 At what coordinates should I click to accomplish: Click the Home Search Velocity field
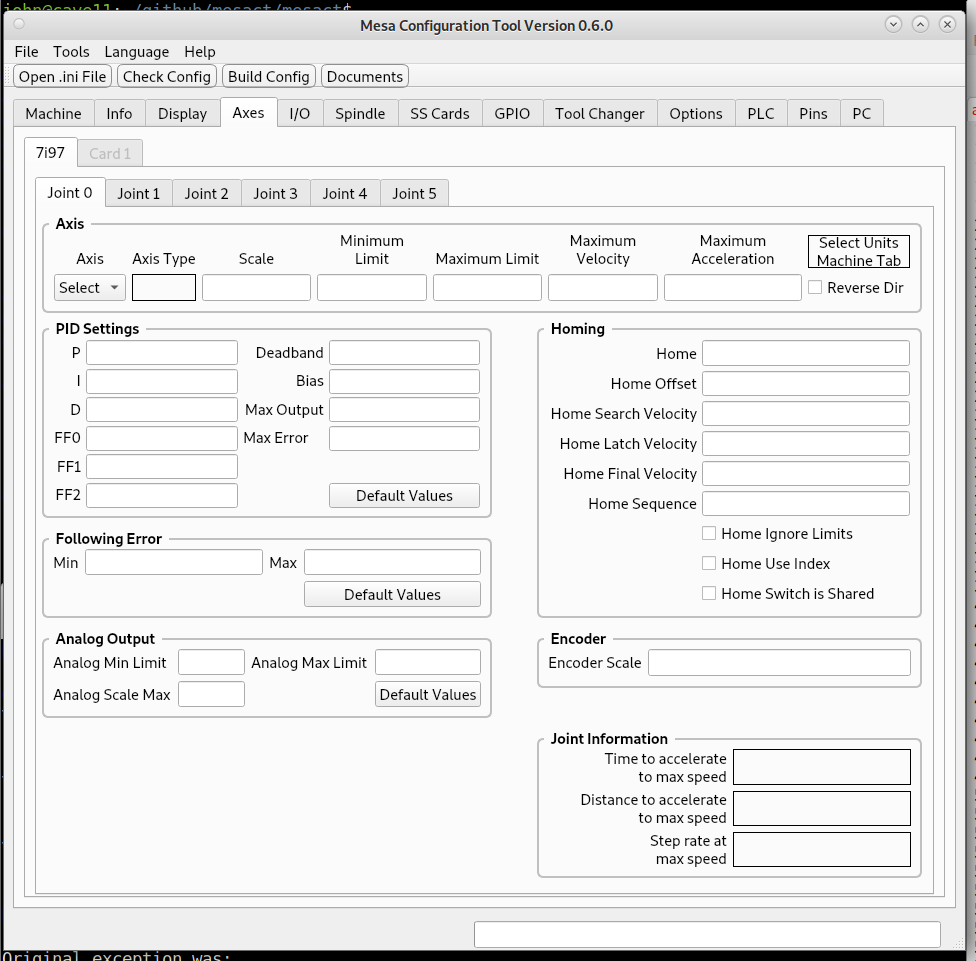(806, 413)
